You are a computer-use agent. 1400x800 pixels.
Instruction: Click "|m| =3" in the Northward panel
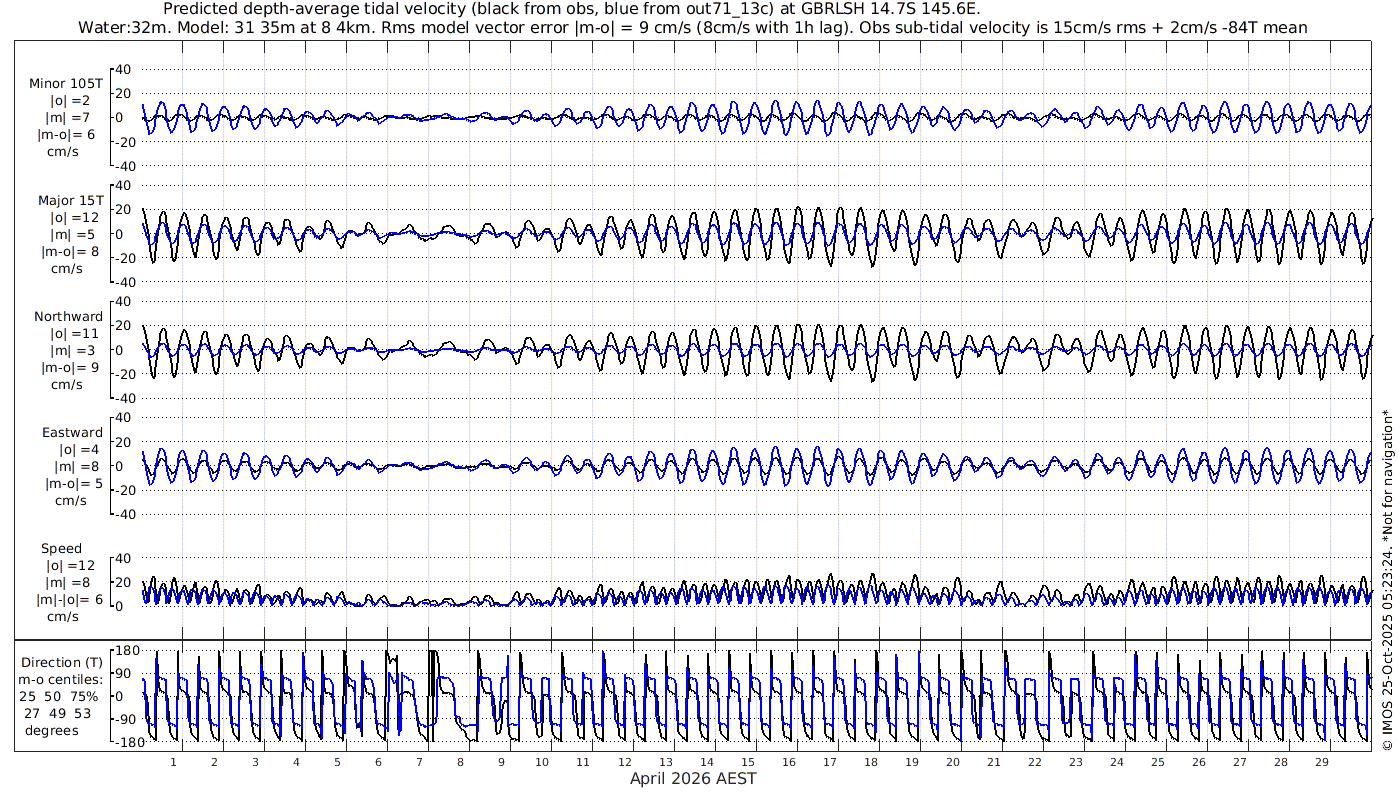click(71, 351)
